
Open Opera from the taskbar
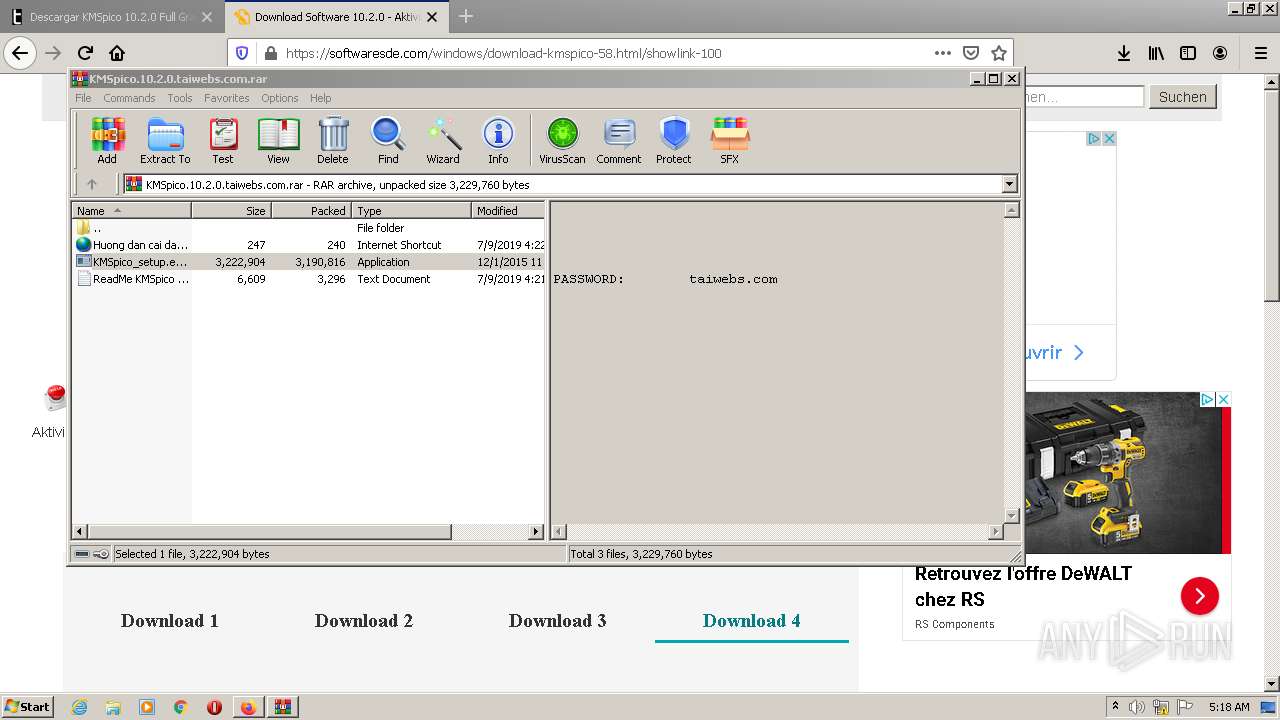click(214, 707)
